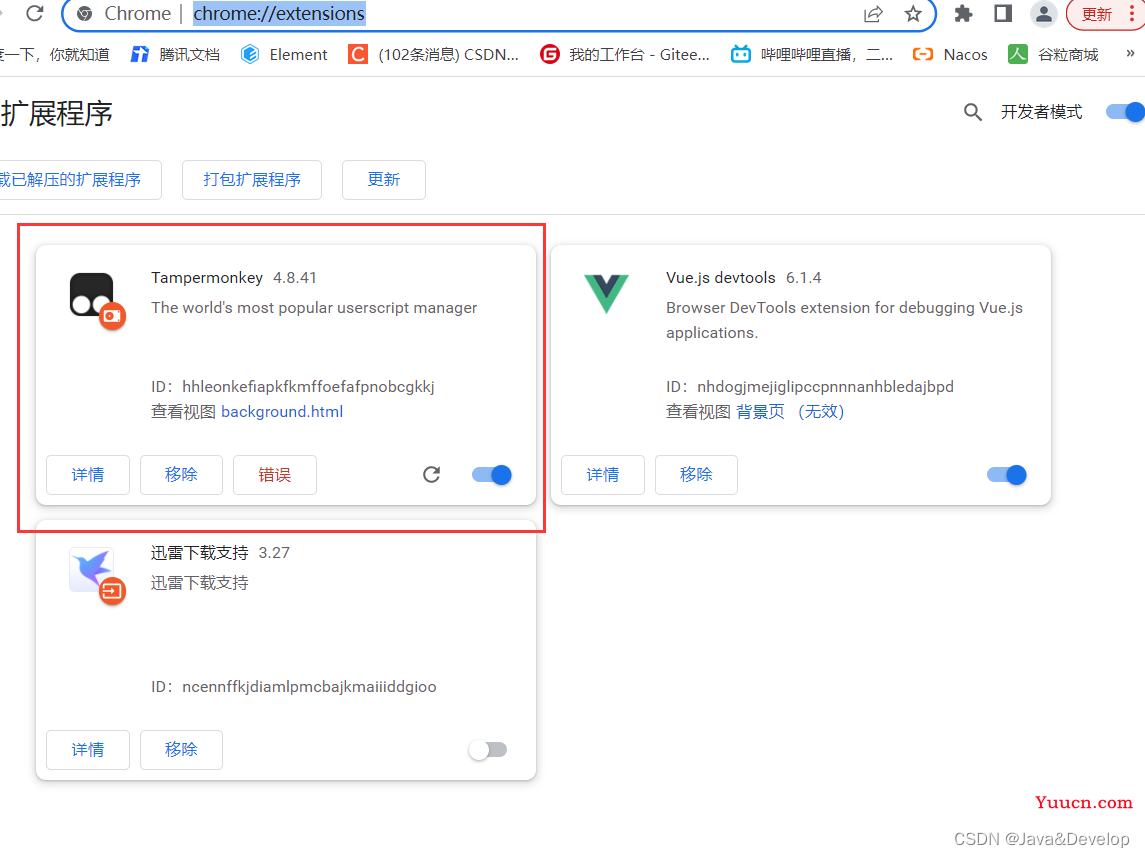Click Tampermonkey 移除 remove button
Screen dimensions: 1145x857
pos(181,475)
